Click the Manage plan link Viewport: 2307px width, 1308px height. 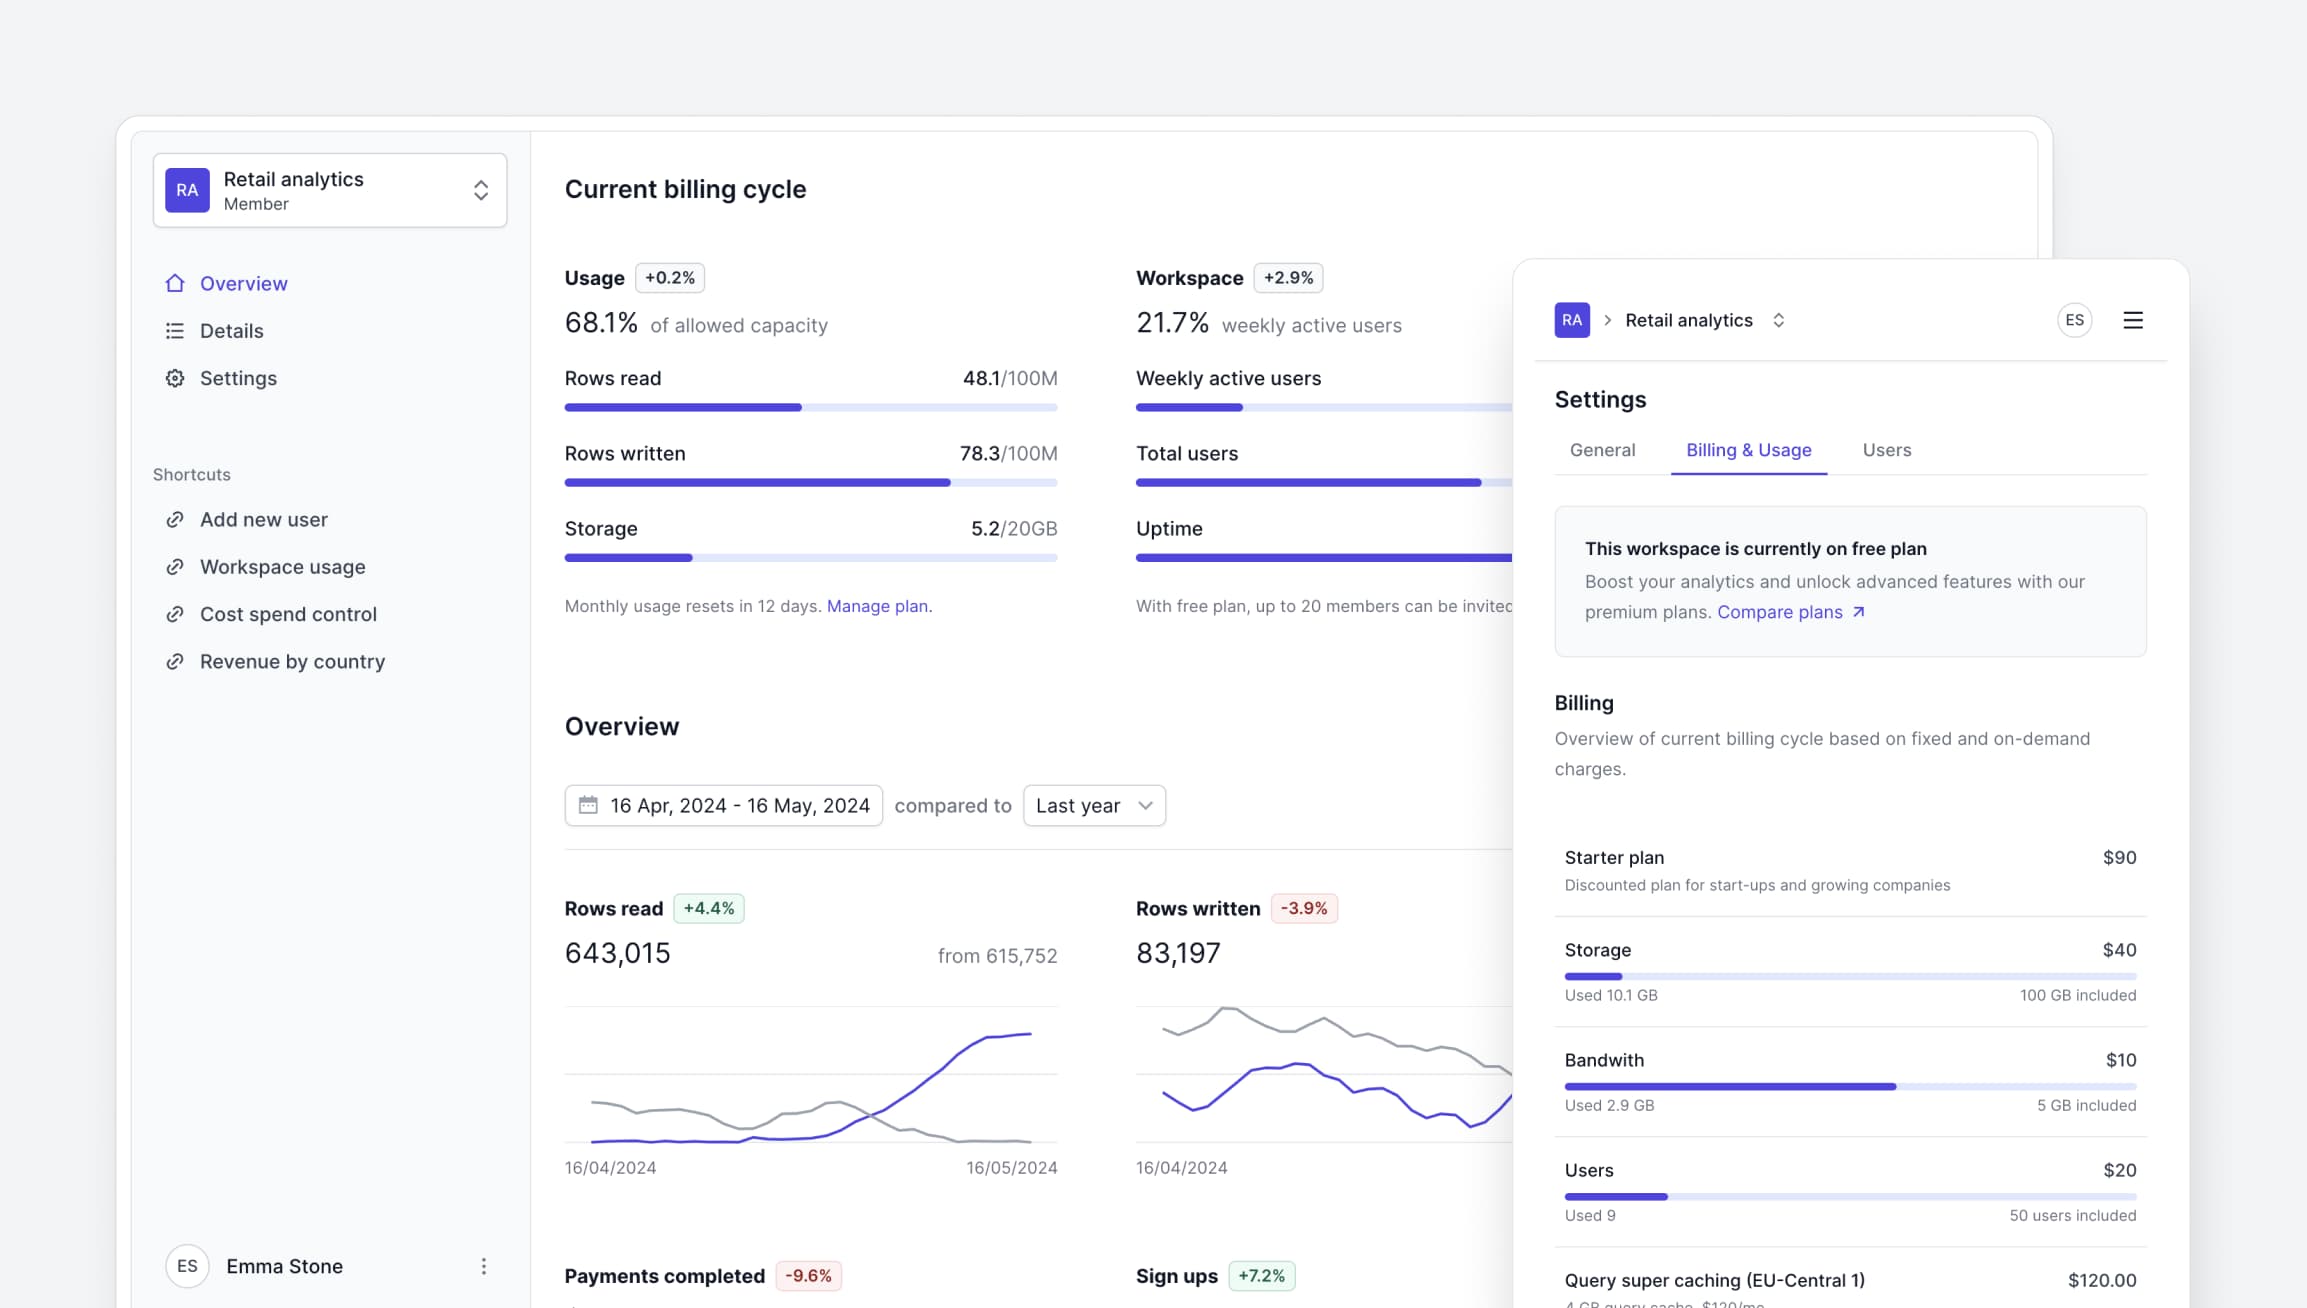877,606
